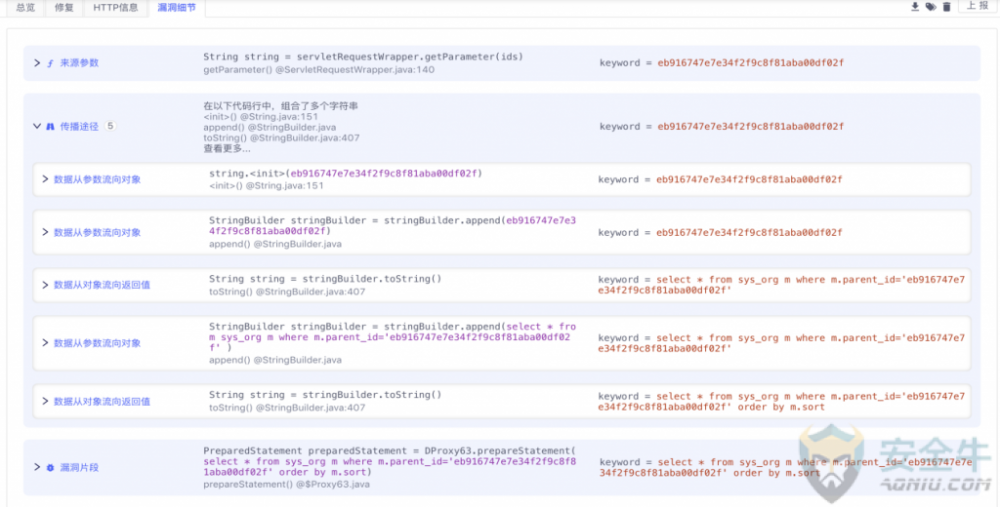1000x507 pixels.
Task: Click 数据从对象流向返回值 label in last toString row
Action: 102,401
